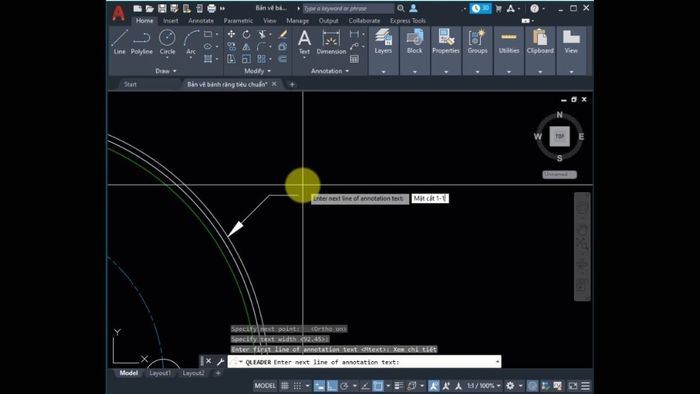Open the Dimension tool
Screen dimensions: 700x394
click(x=331, y=42)
